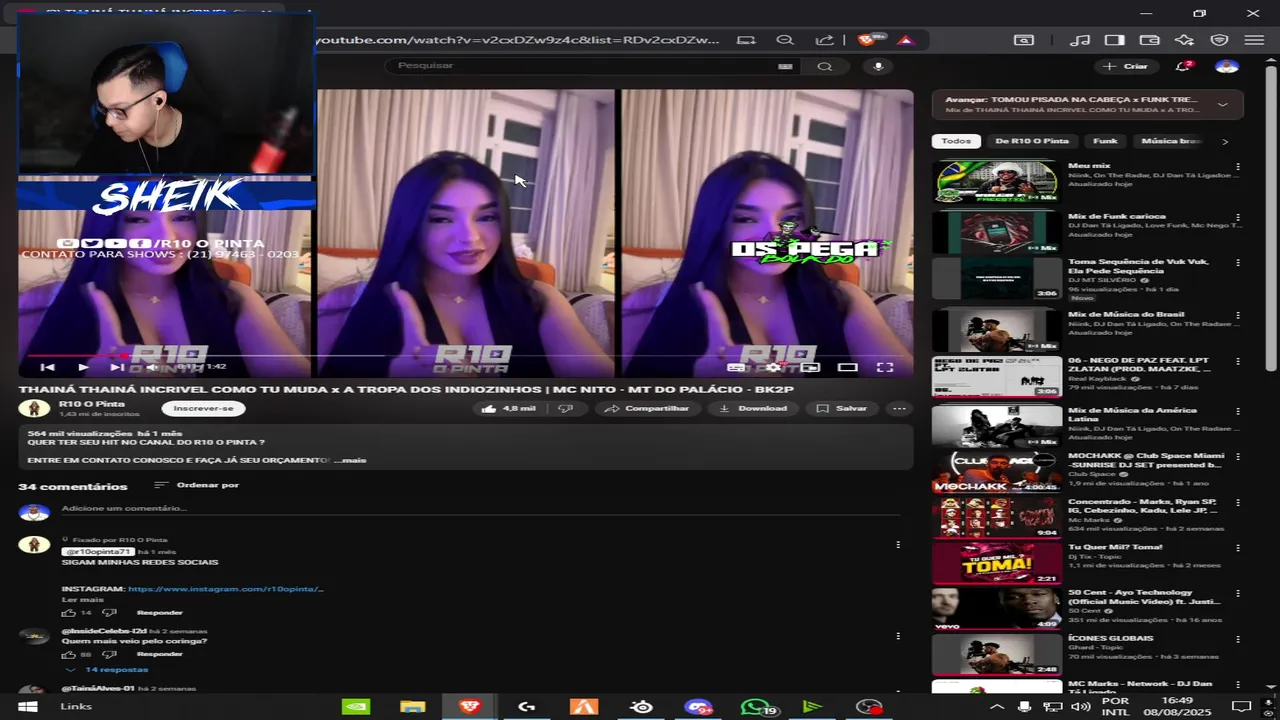1280x720 pixels.
Task: Click the share icon in address bar
Action: point(824,40)
